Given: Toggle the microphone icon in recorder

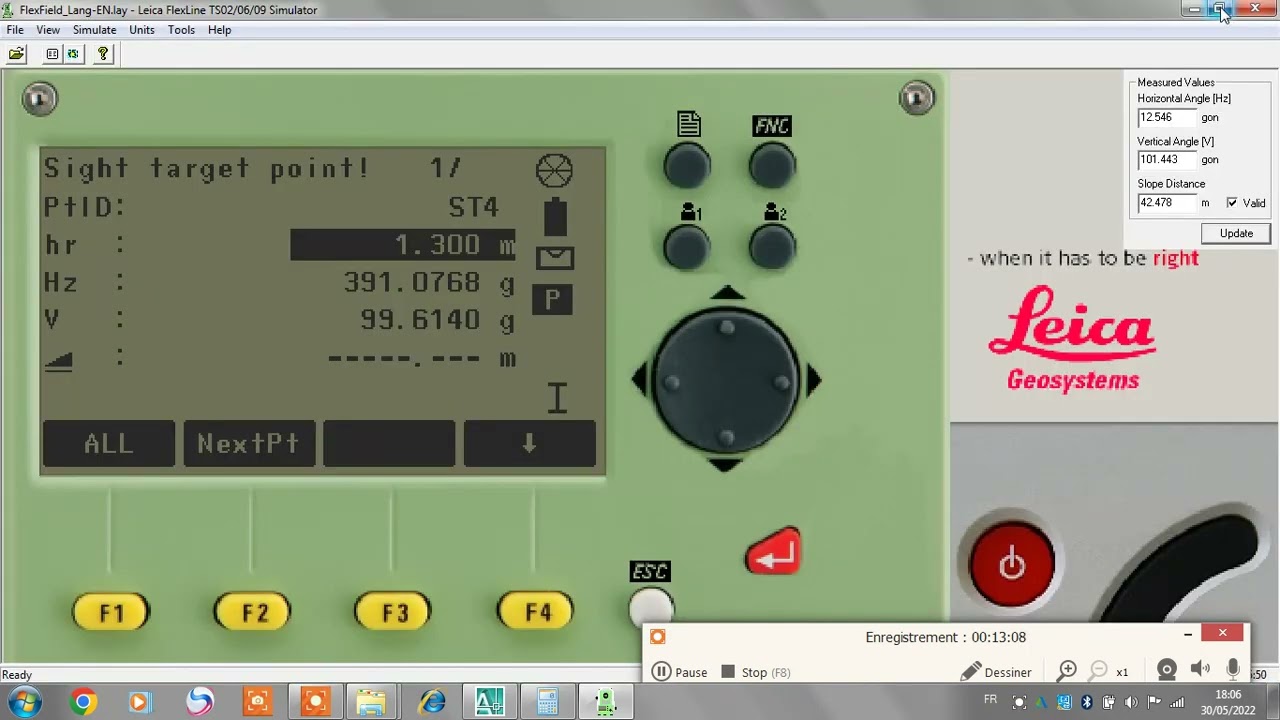Looking at the screenshot, I should coord(1233,671).
